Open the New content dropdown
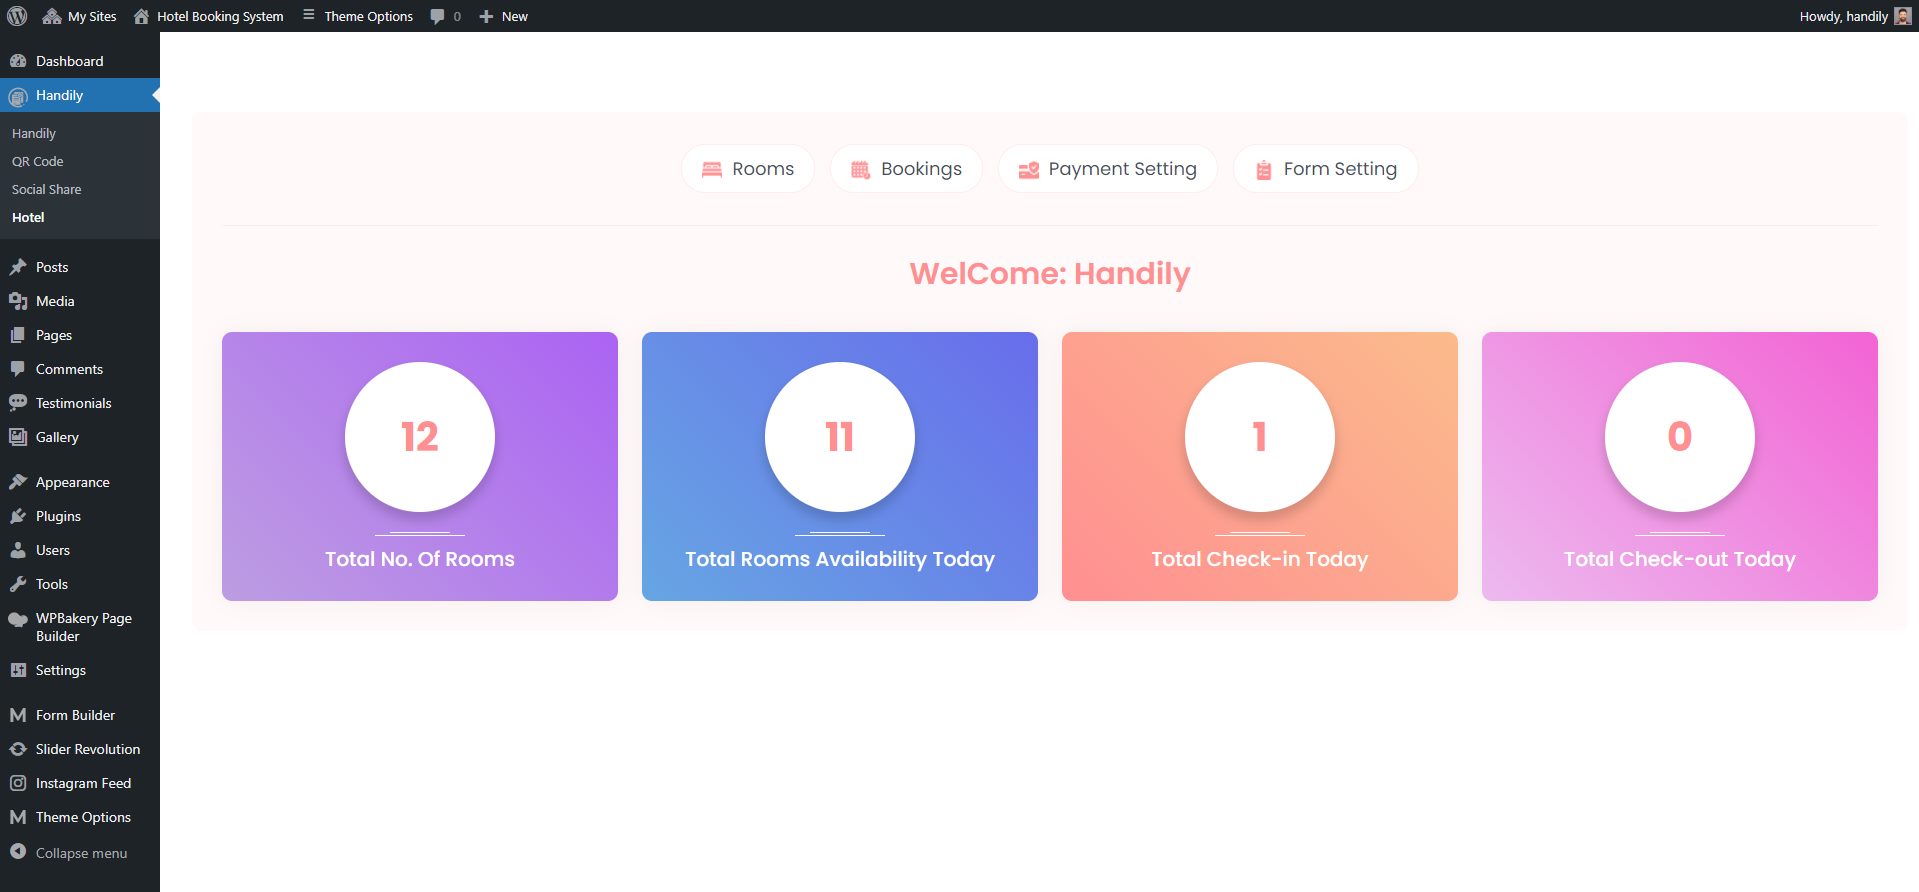The image size is (1919, 892). tap(503, 16)
